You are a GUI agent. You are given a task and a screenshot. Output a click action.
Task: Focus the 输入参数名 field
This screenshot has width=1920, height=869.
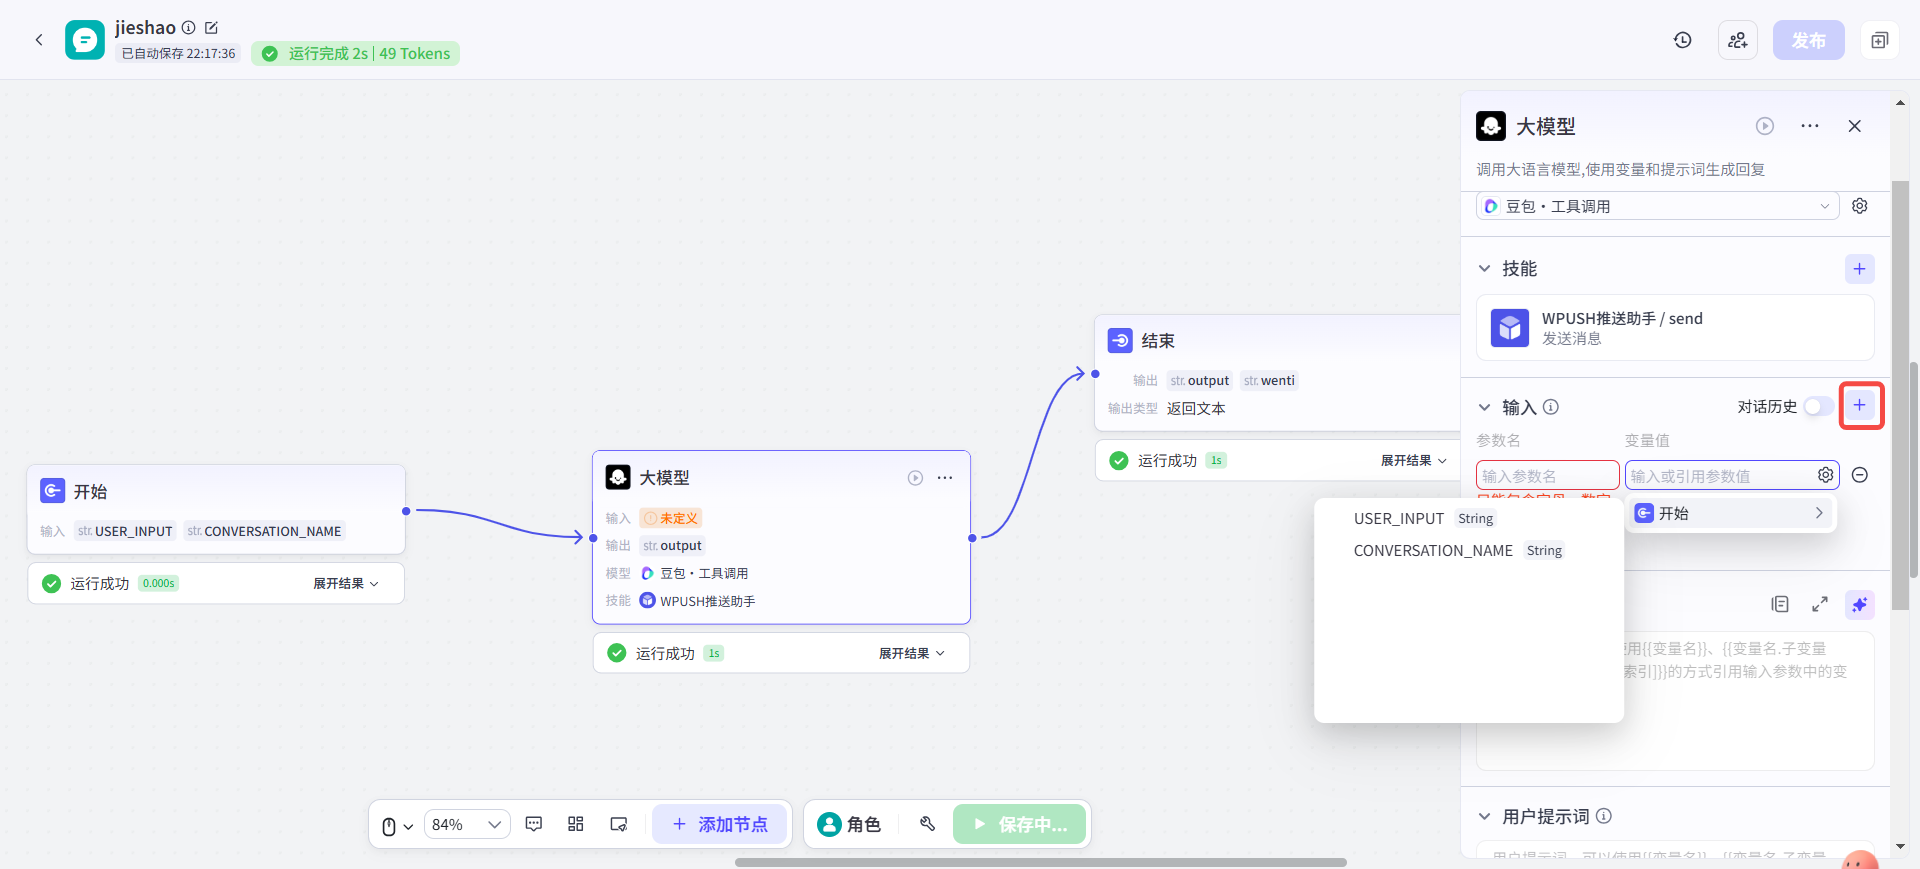coord(1547,476)
